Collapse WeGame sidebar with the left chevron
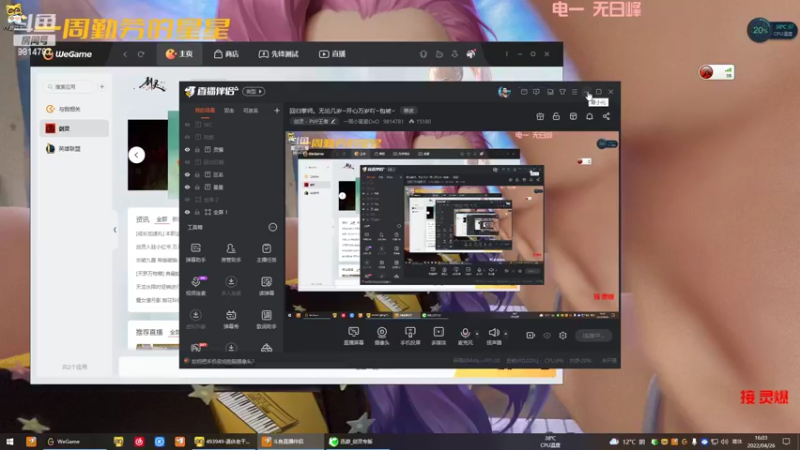 [x=115, y=230]
